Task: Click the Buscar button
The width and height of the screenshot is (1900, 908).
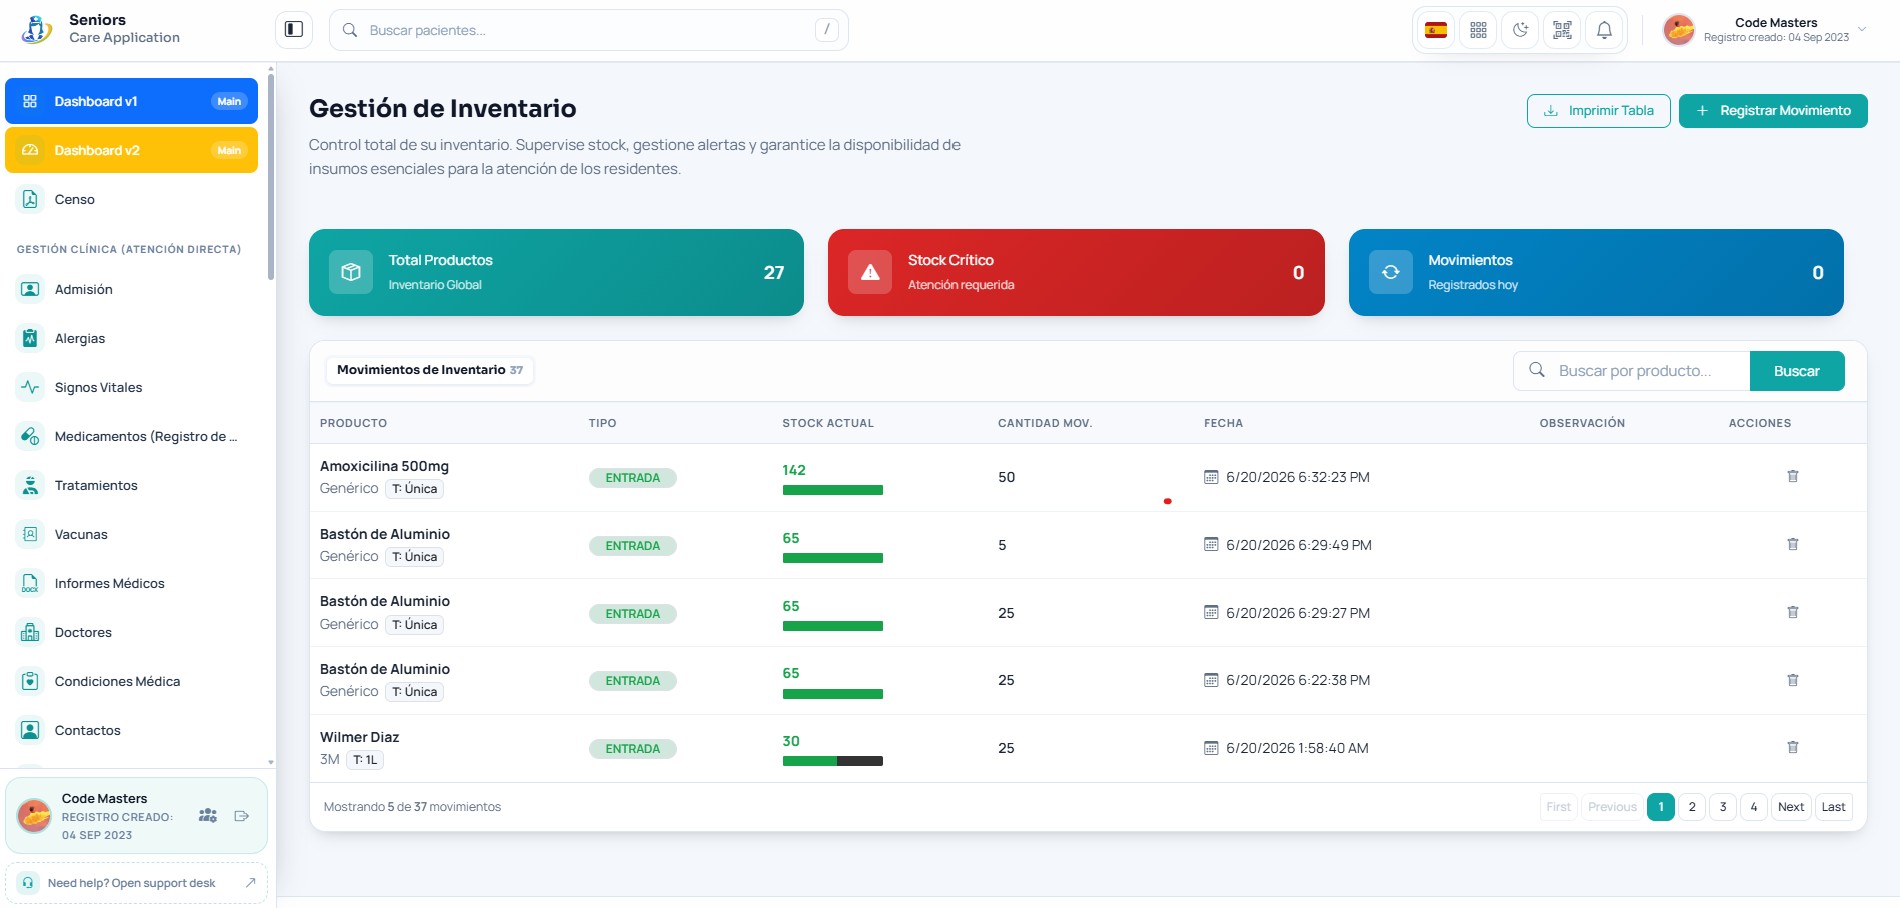Action: point(1797,371)
